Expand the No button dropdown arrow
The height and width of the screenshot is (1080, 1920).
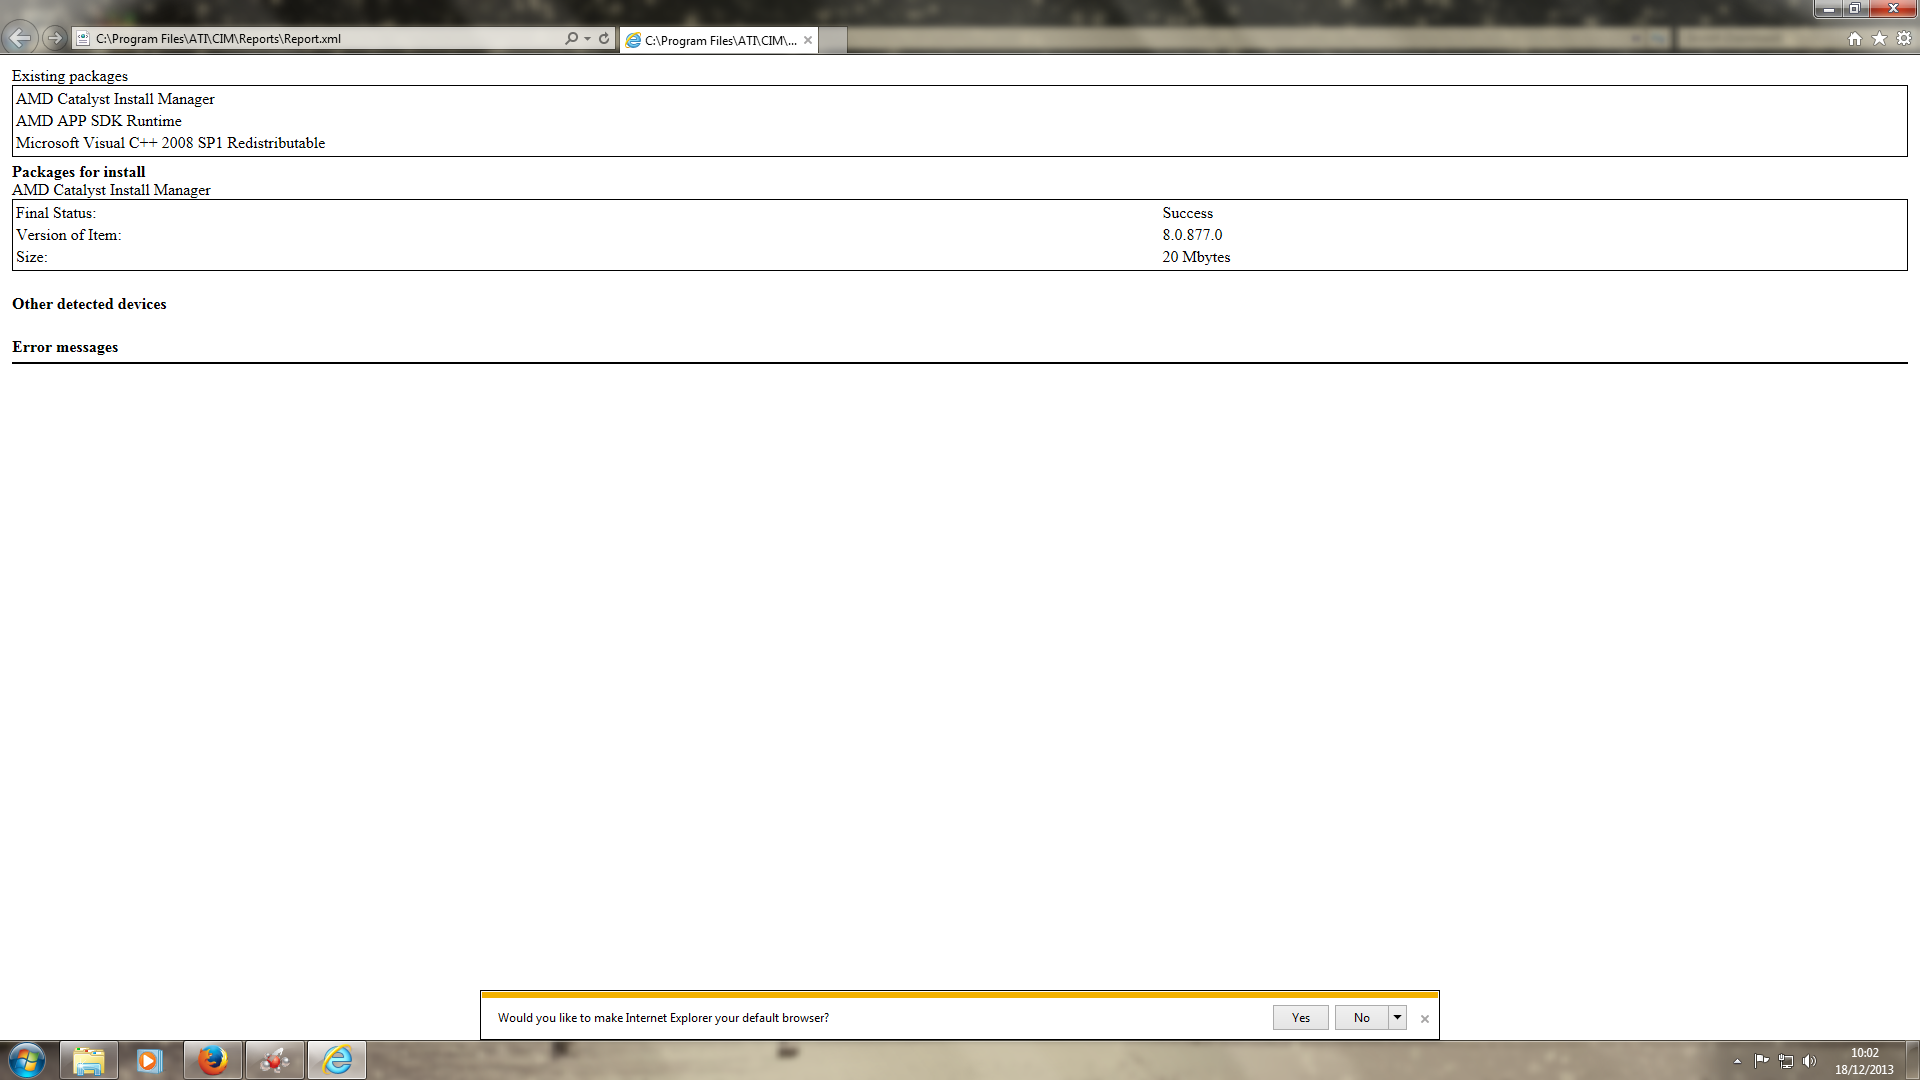(1397, 1017)
